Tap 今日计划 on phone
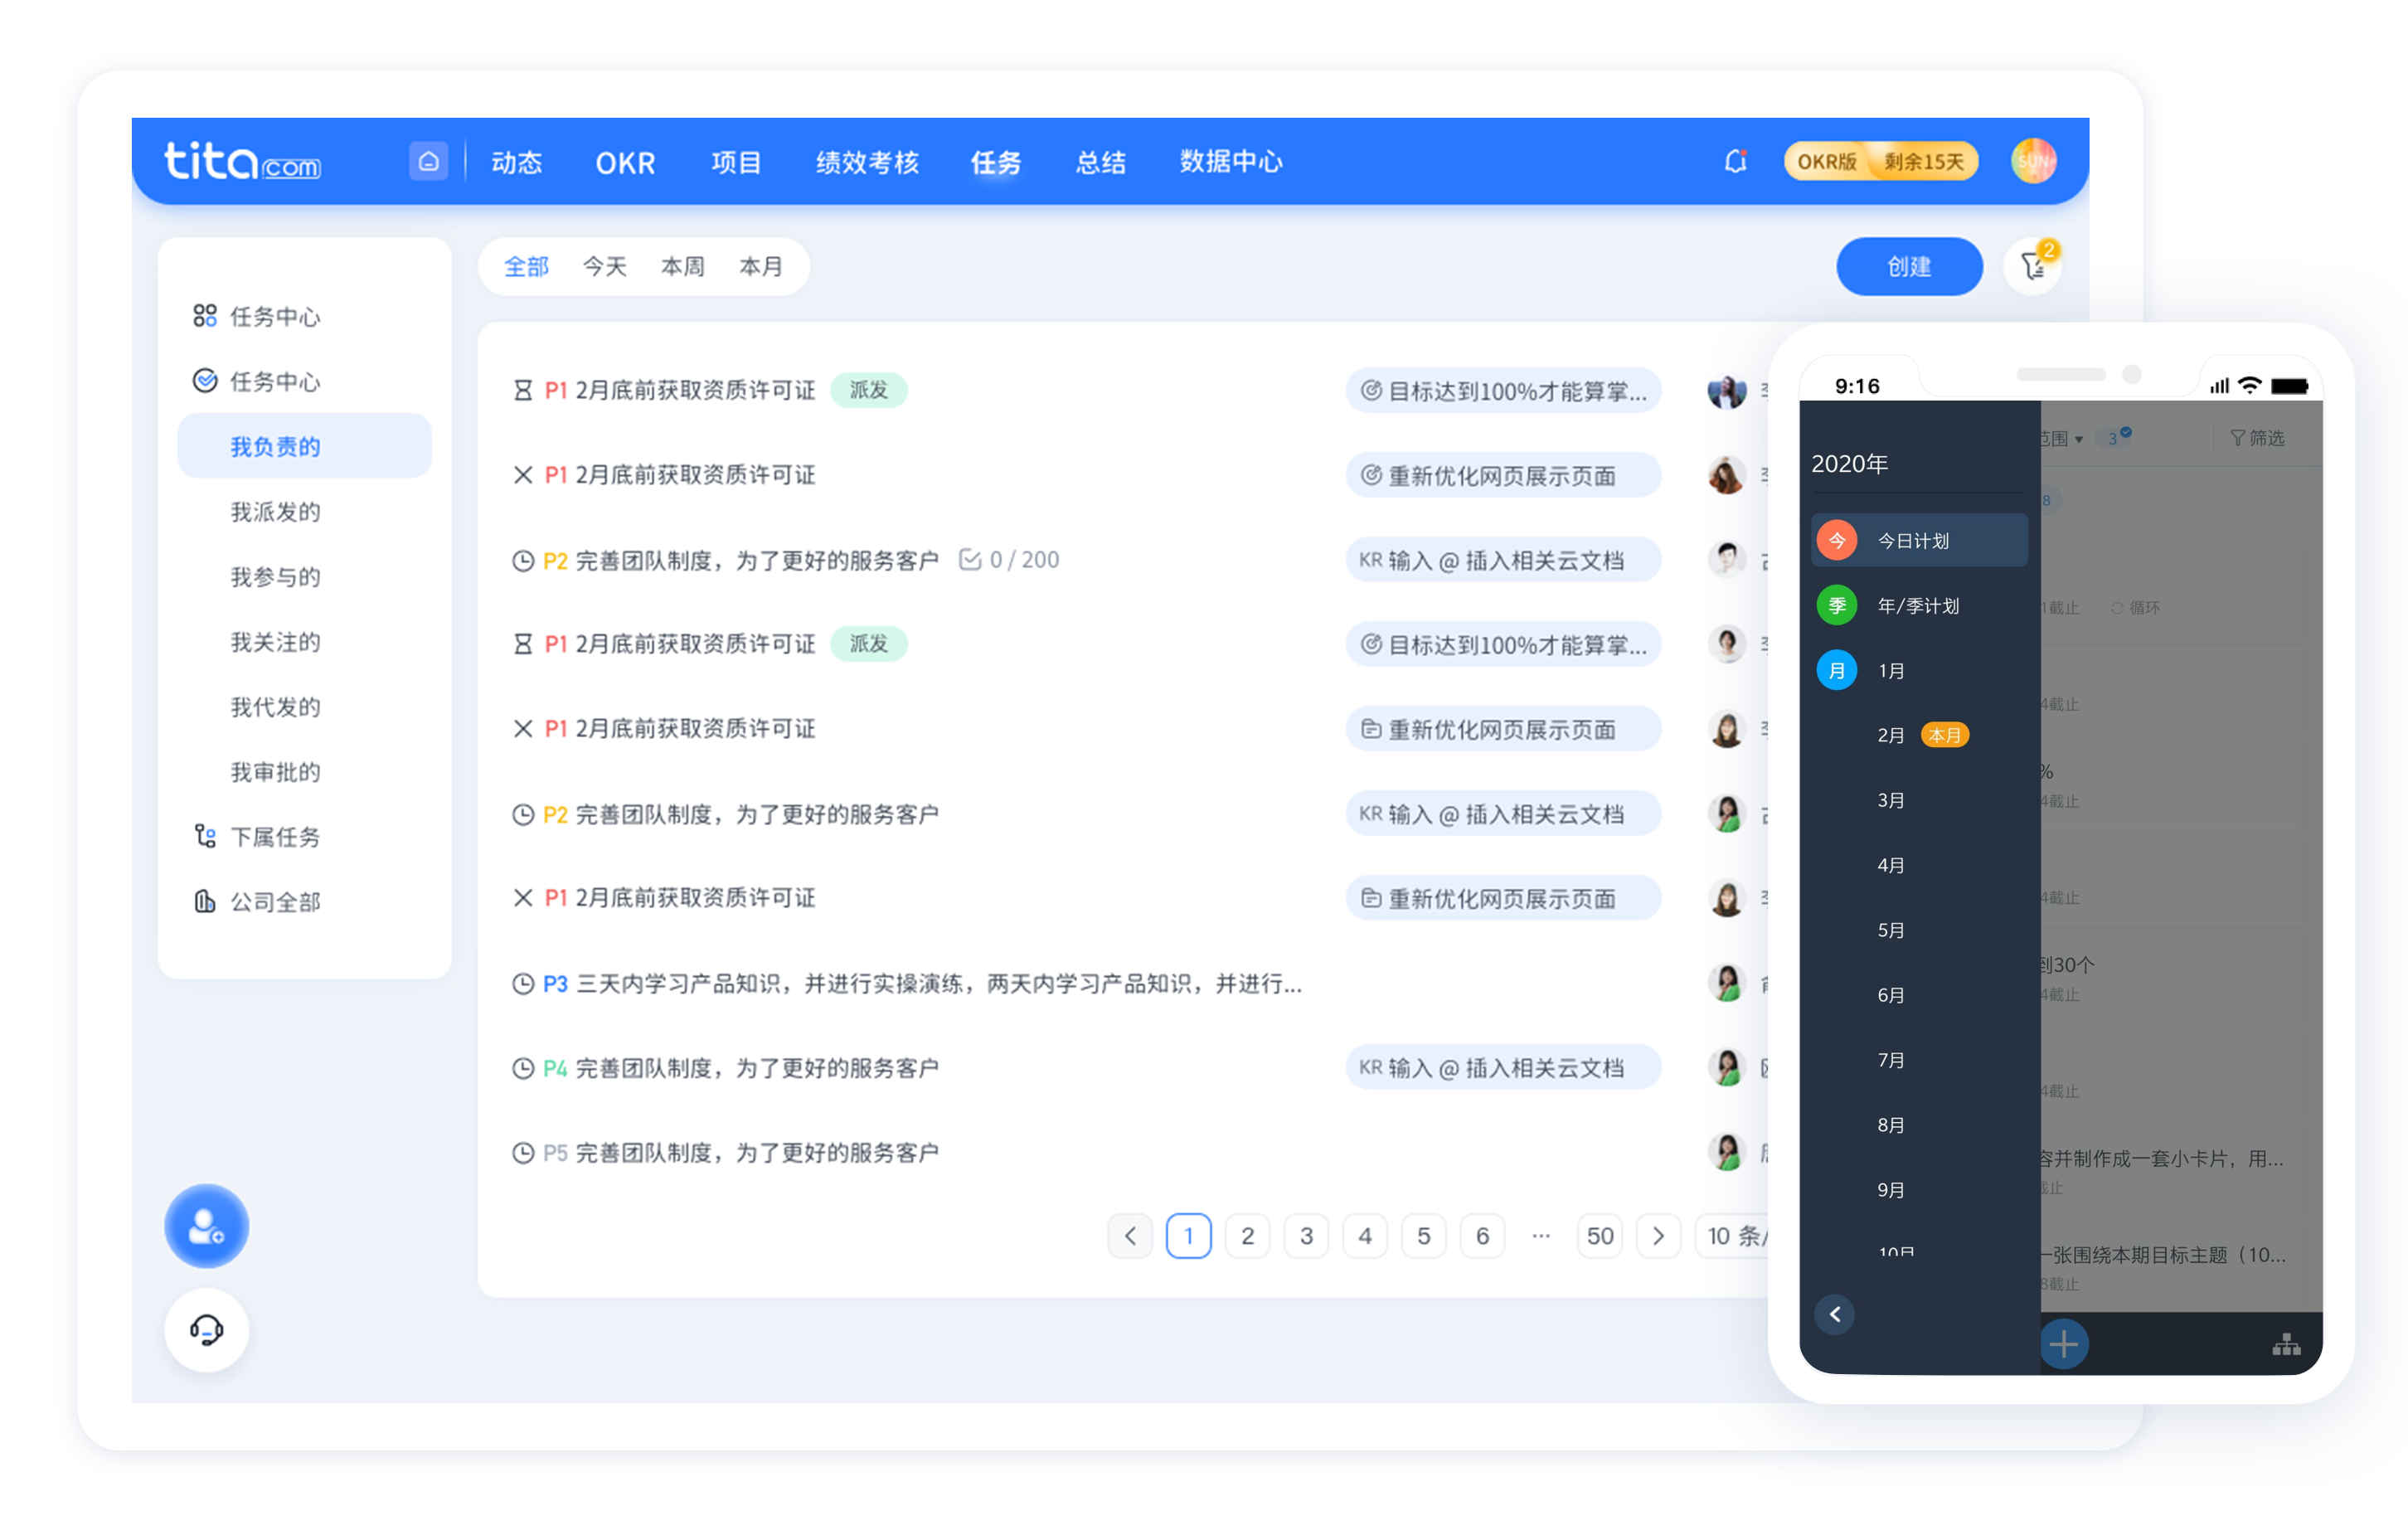 point(1919,540)
